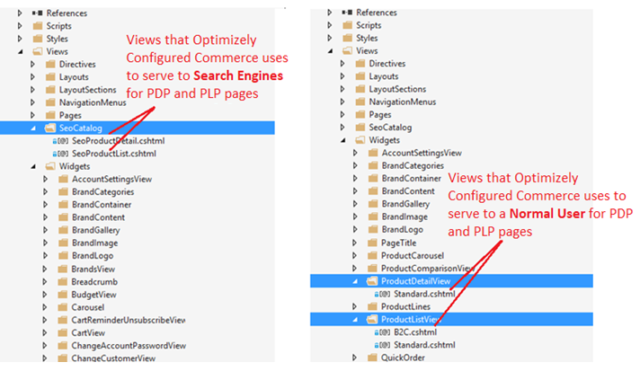Image resolution: width=640 pixels, height=380 pixels.
Task: Select the Breadcrumb folder
Action: [x=94, y=282]
